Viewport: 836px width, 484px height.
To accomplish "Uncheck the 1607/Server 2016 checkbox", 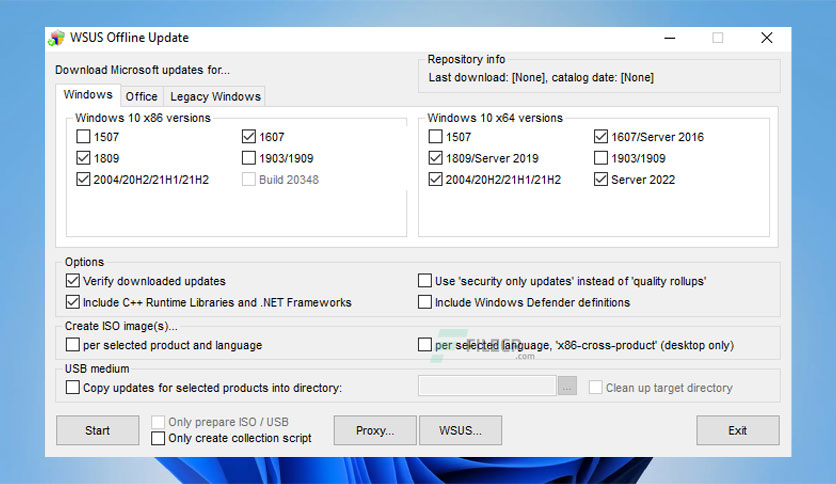I will click(601, 136).
